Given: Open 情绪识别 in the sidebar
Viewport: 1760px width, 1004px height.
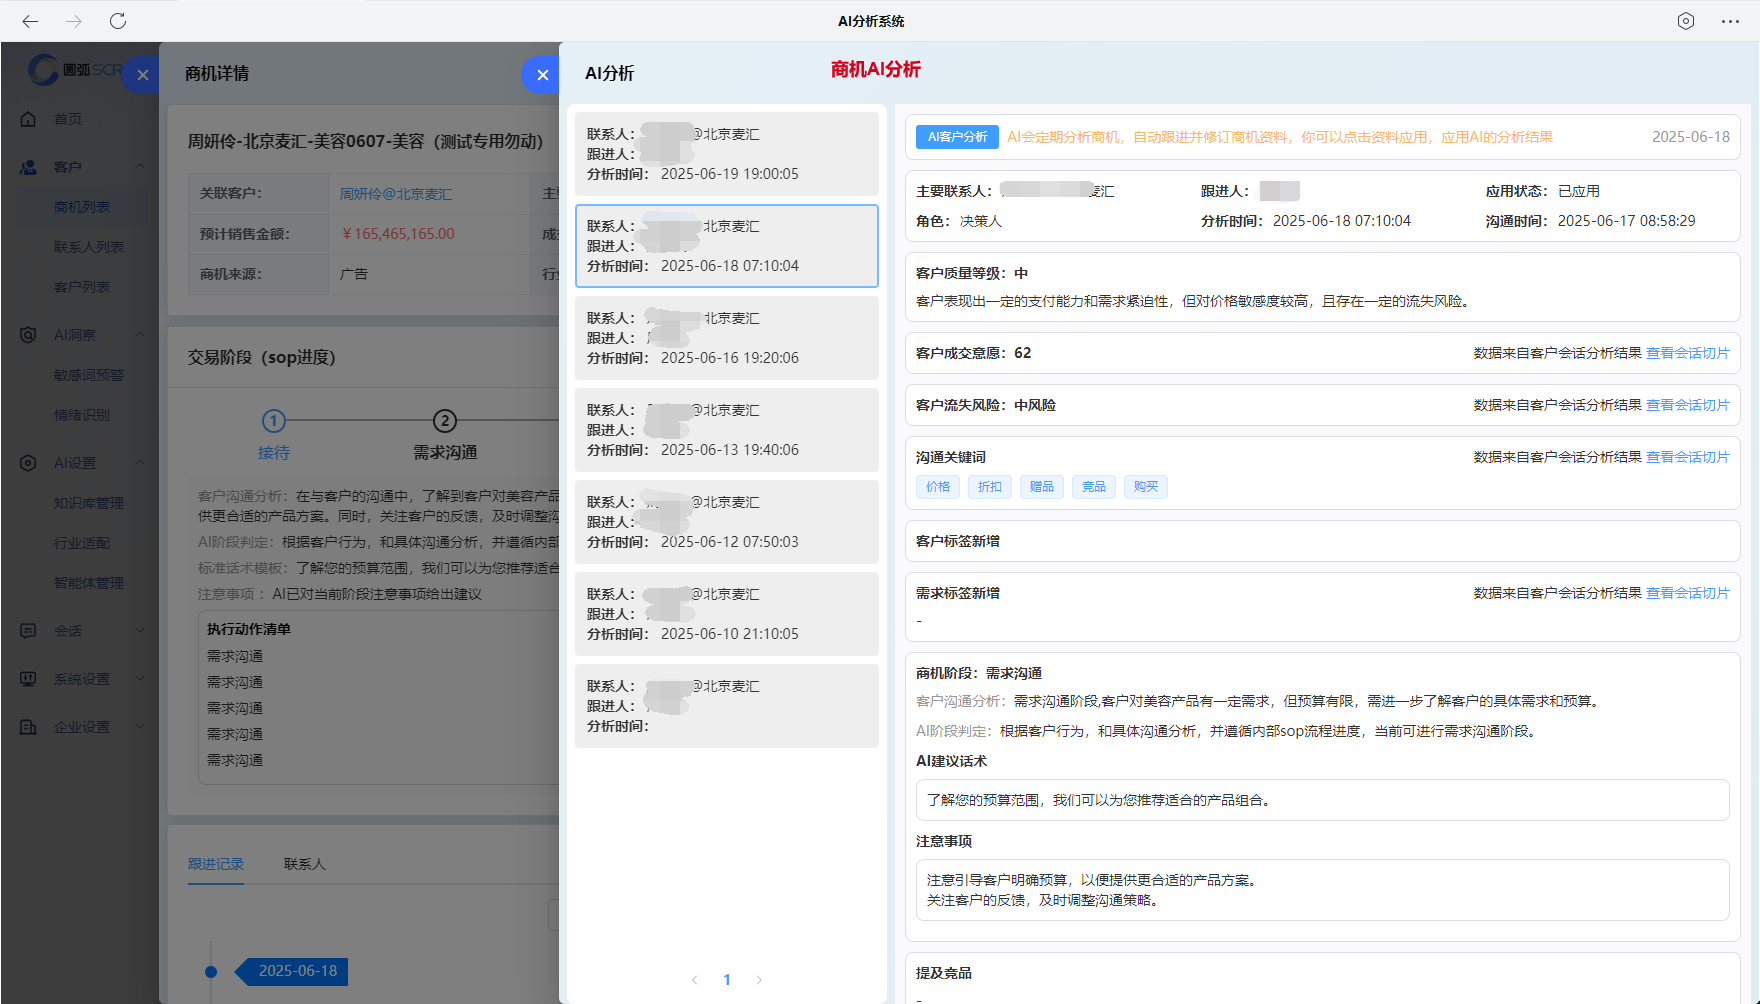Looking at the screenshot, I should pyautogui.click(x=82, y=415).
